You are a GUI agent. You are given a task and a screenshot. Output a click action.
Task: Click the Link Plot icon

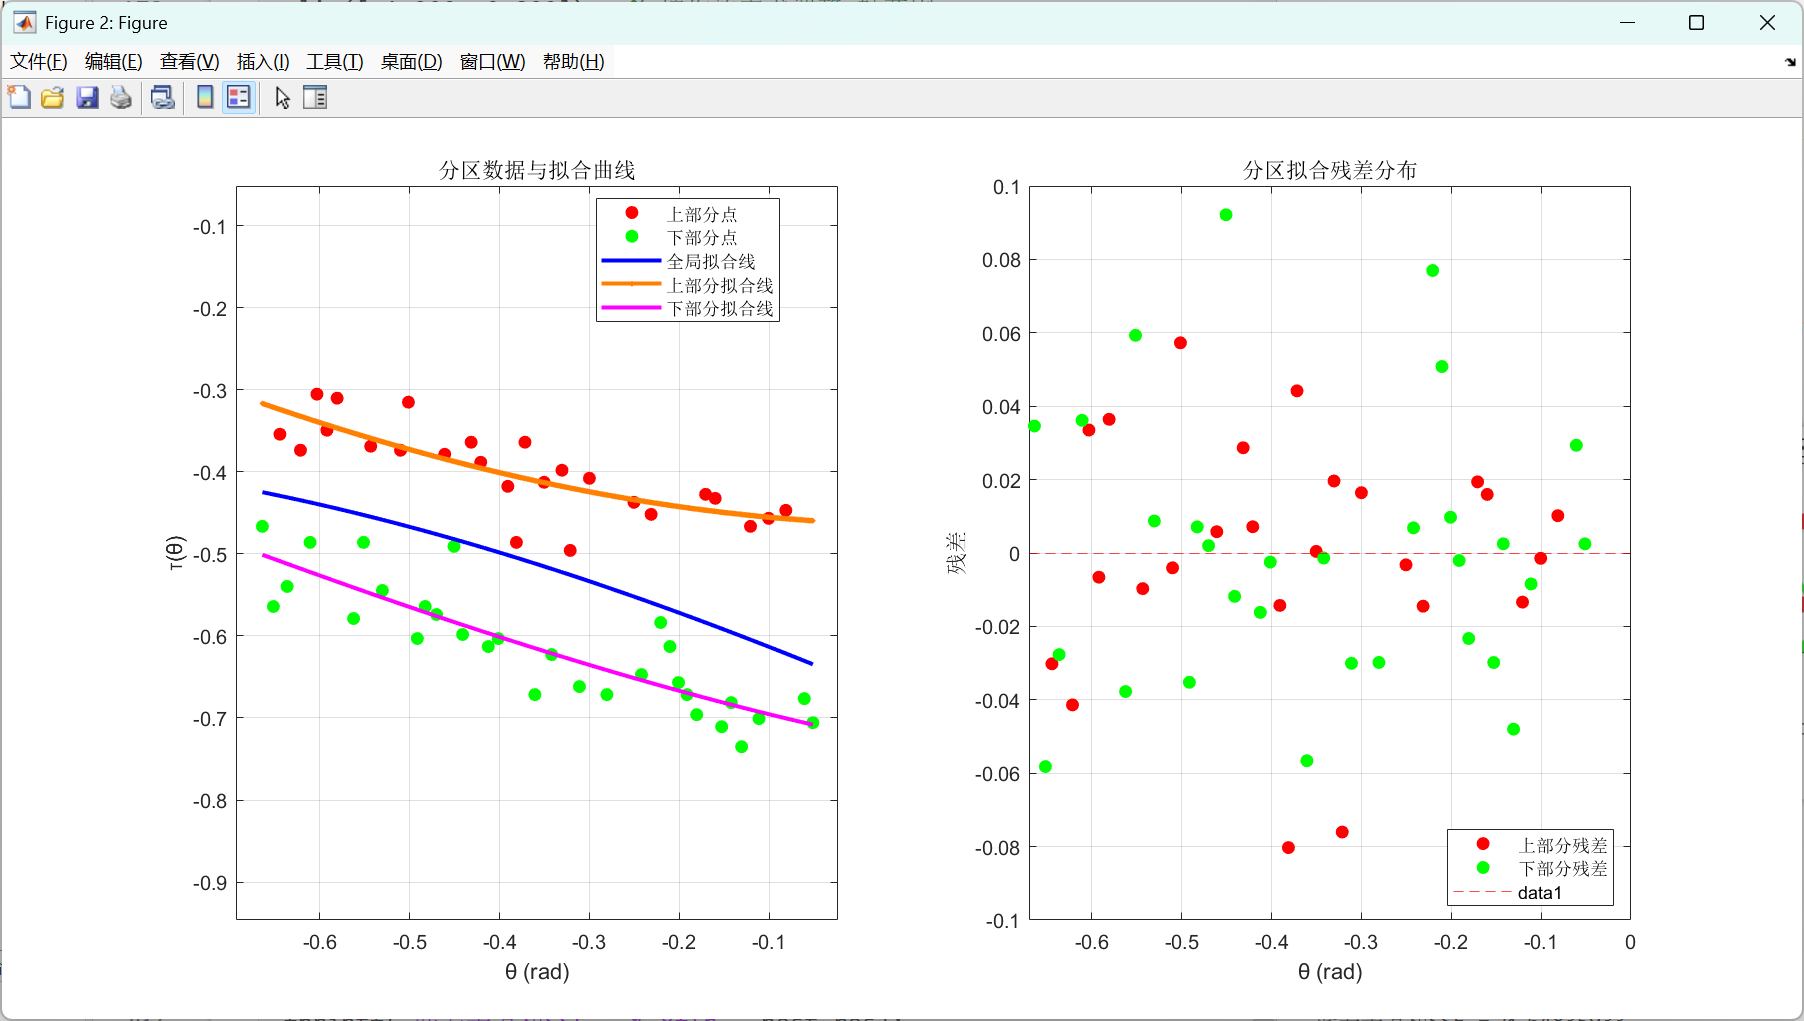pos(163,97)
